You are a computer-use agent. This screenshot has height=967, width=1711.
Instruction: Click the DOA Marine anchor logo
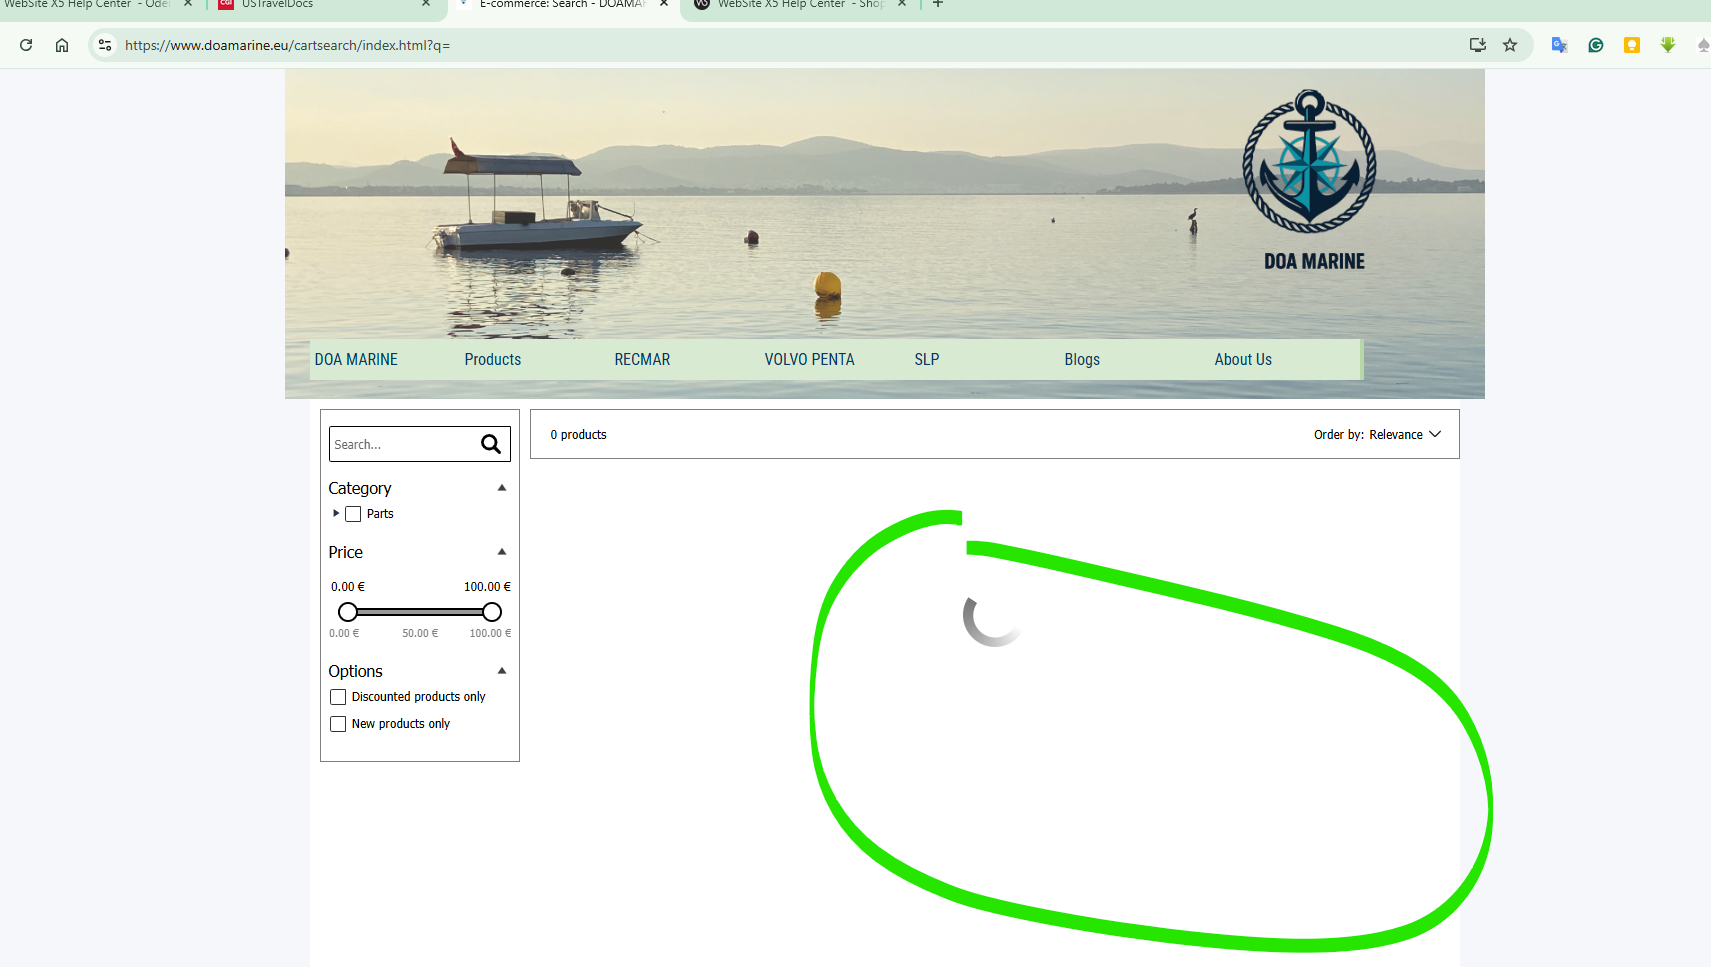1309,162
